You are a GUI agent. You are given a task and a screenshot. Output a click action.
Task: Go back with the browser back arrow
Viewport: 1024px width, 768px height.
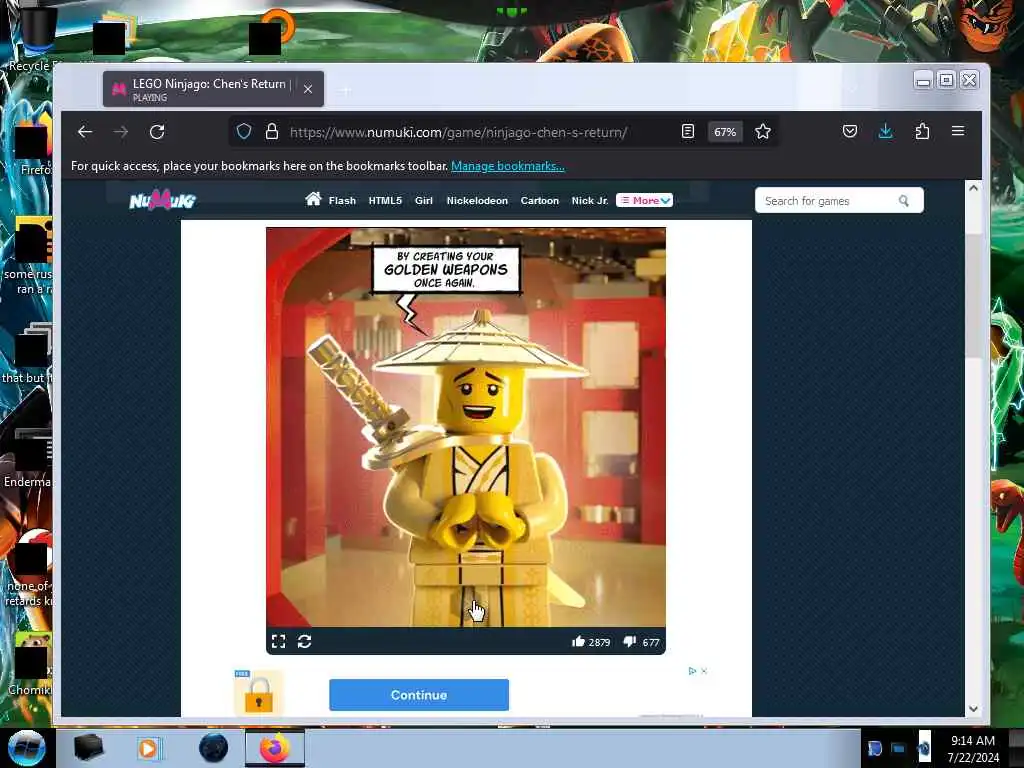(x=85, y=132)
